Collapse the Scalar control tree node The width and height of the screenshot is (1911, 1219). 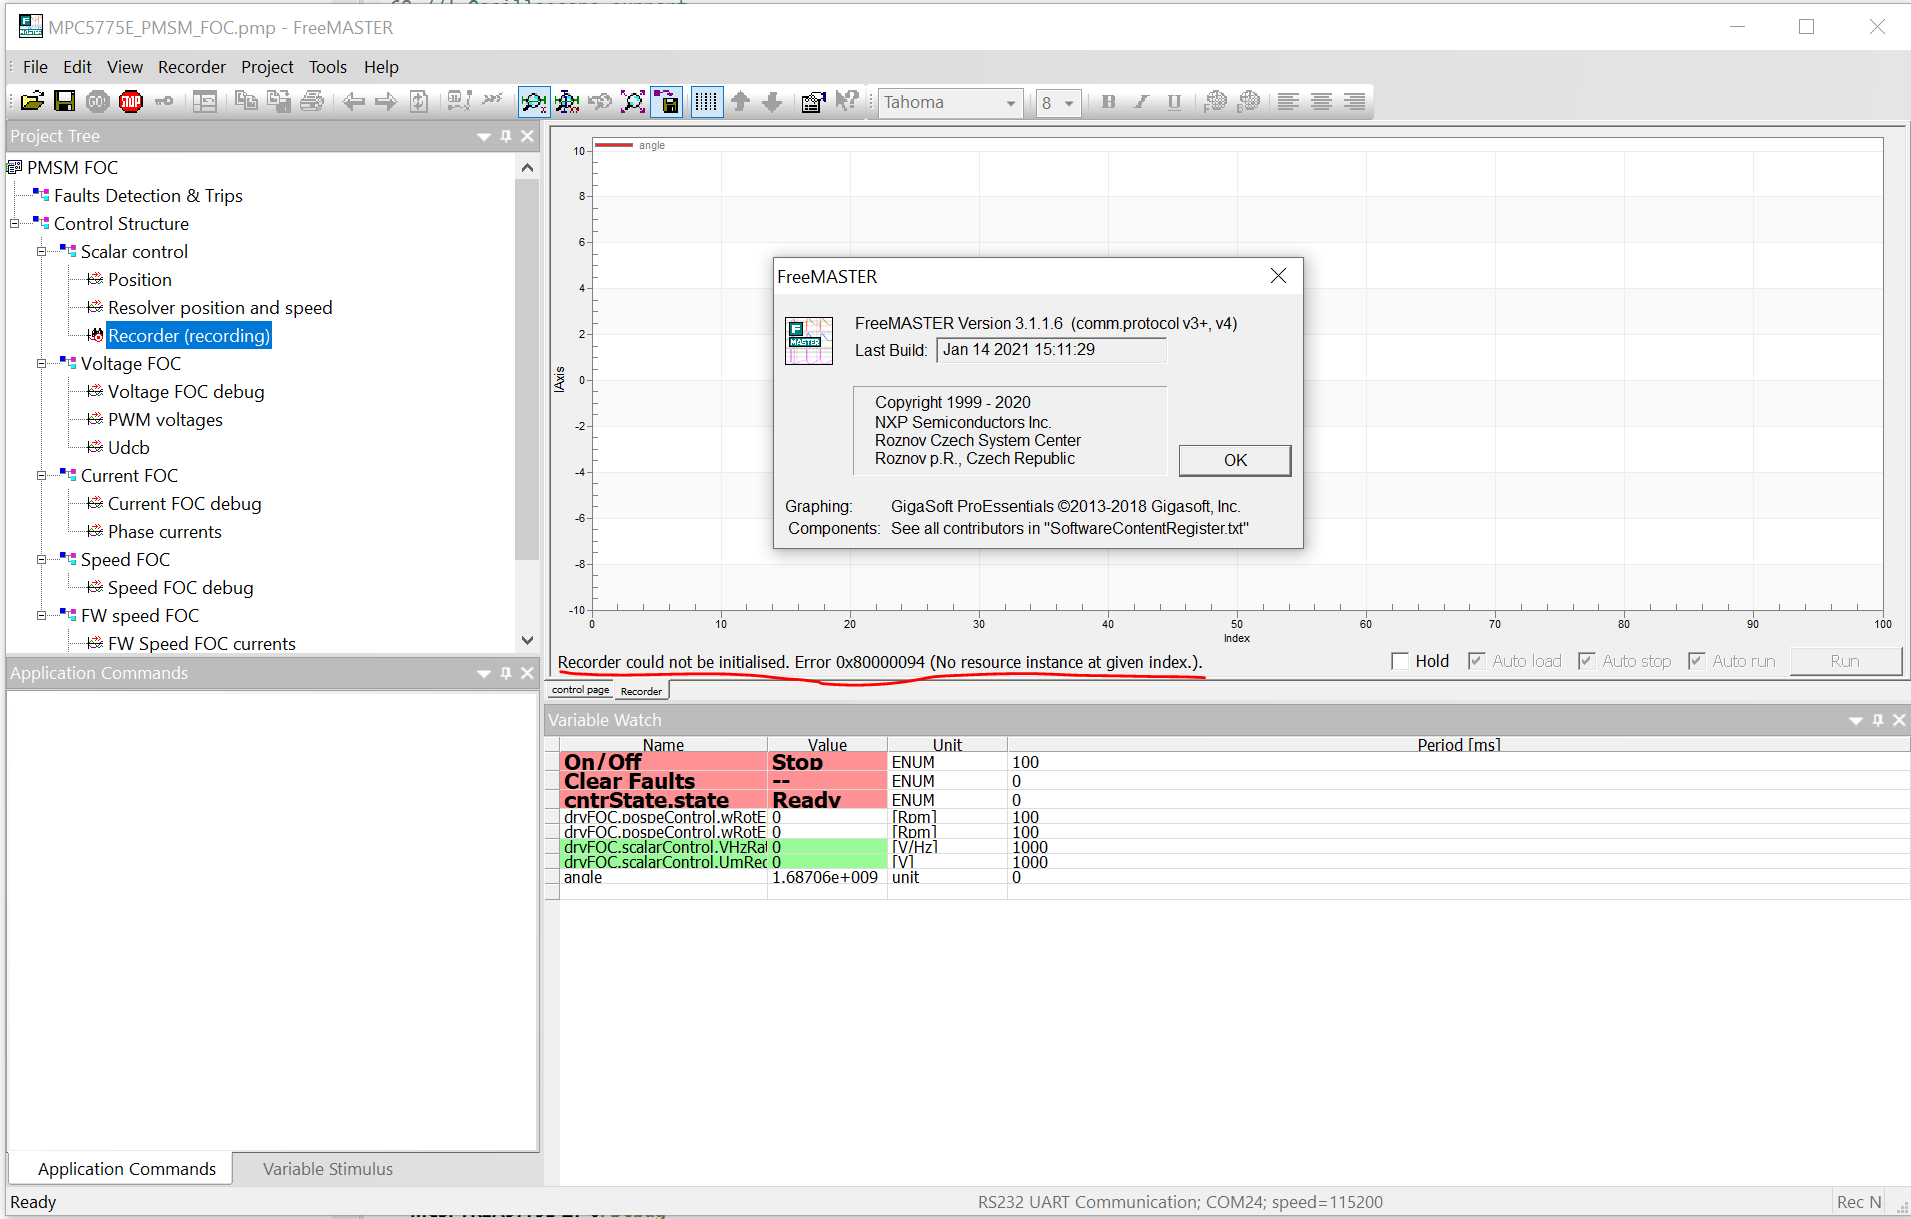(x=41, y=251)
